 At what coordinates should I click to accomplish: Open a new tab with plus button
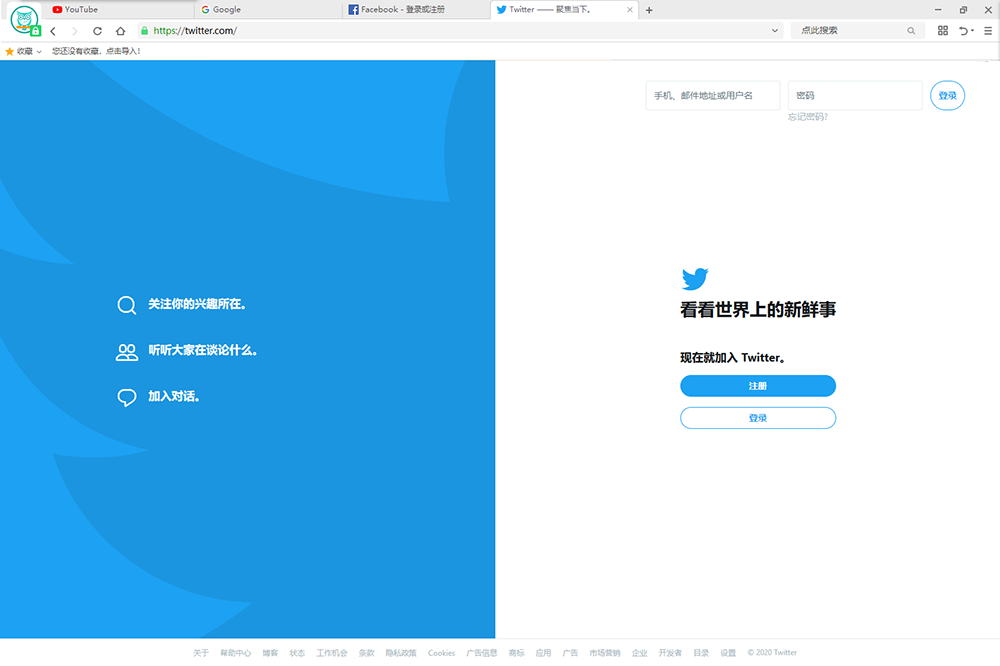point(649,10)
